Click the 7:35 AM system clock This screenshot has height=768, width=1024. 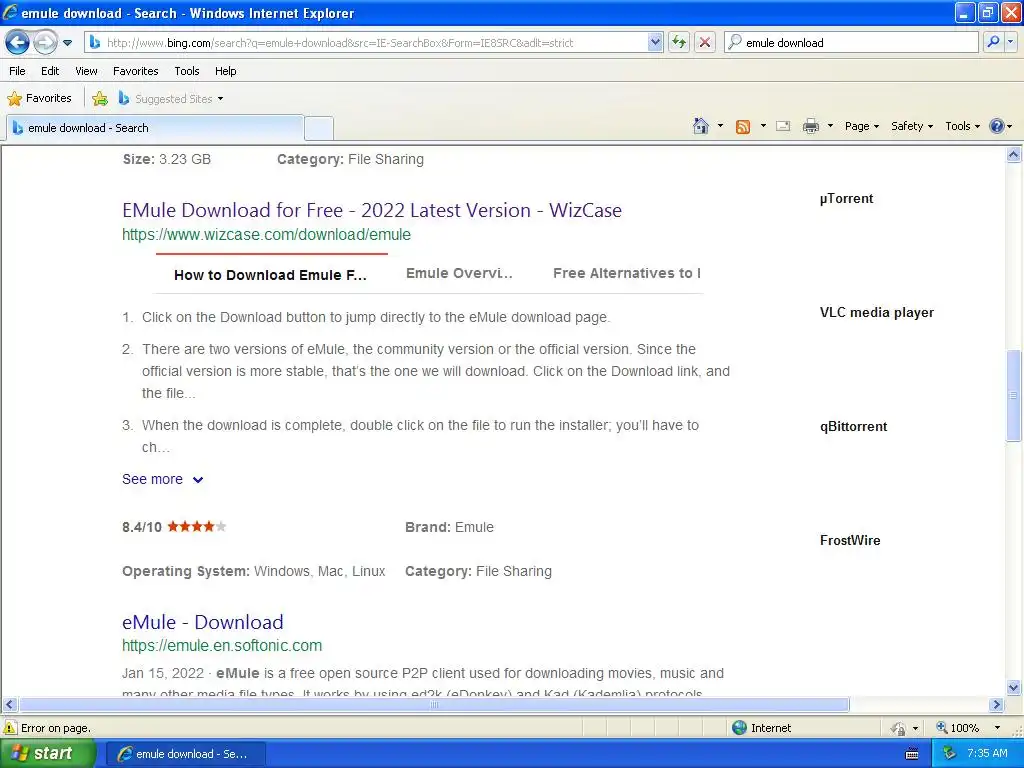point(987,753)
